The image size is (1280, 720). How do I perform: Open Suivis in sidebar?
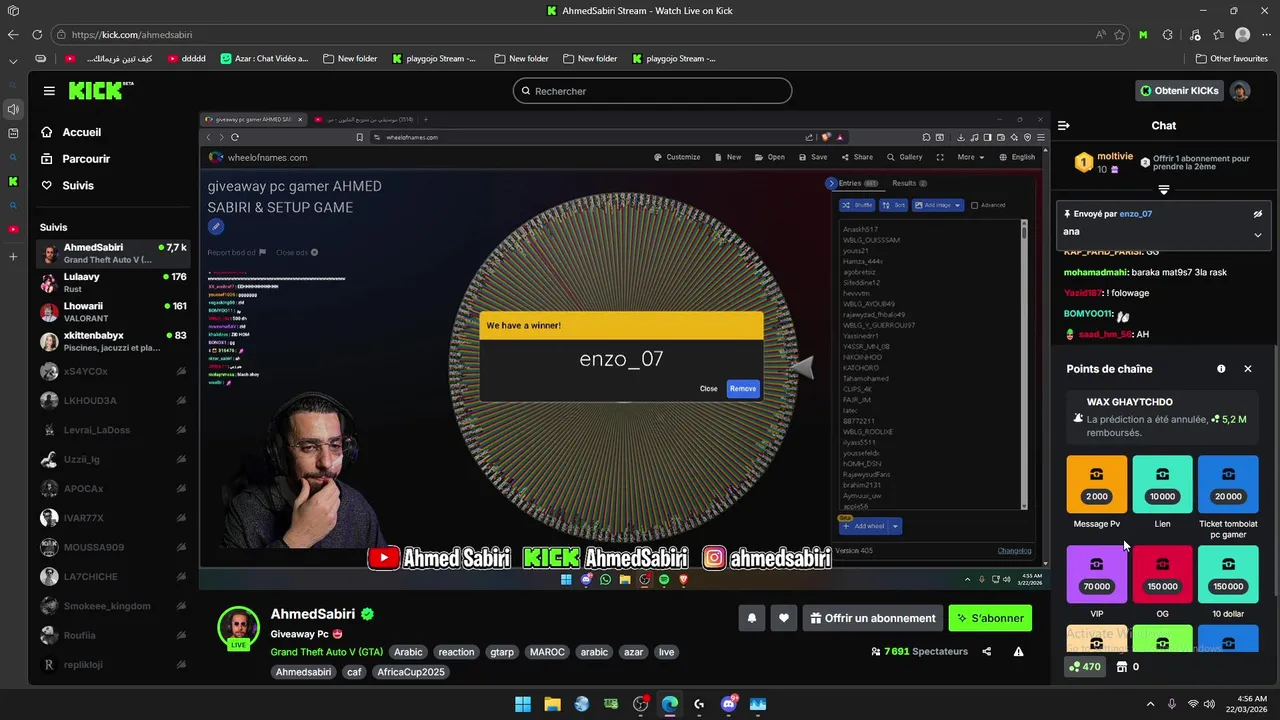click(x=78, y=186)
